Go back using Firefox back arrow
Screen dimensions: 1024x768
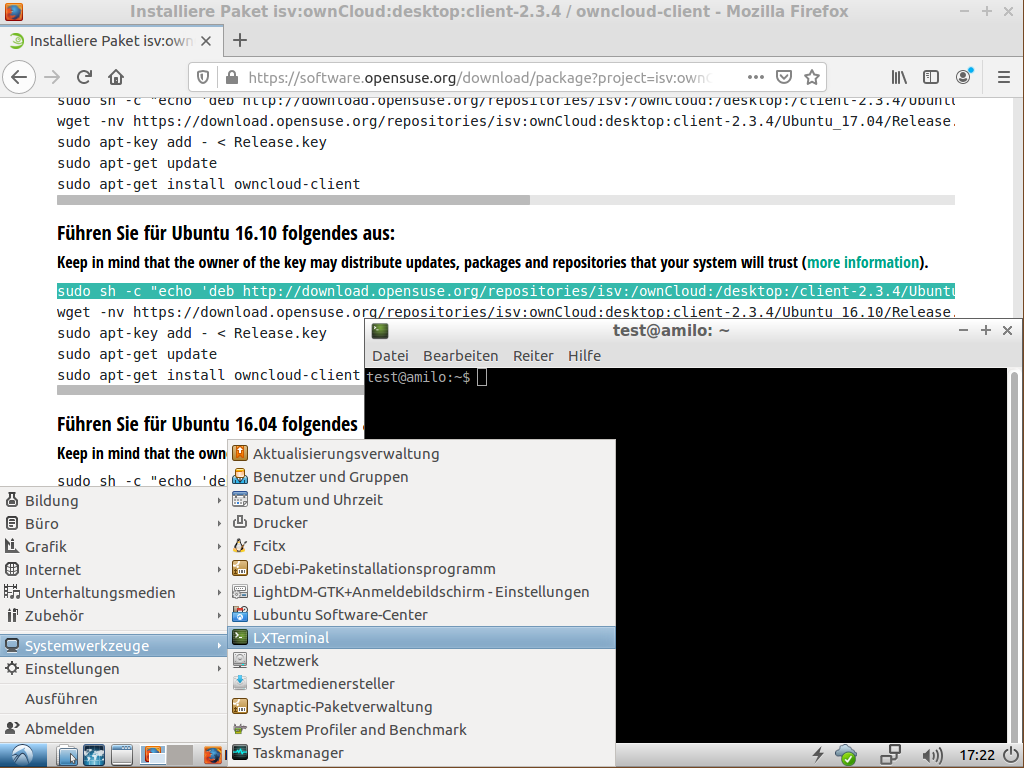click(x=19, y=78)
